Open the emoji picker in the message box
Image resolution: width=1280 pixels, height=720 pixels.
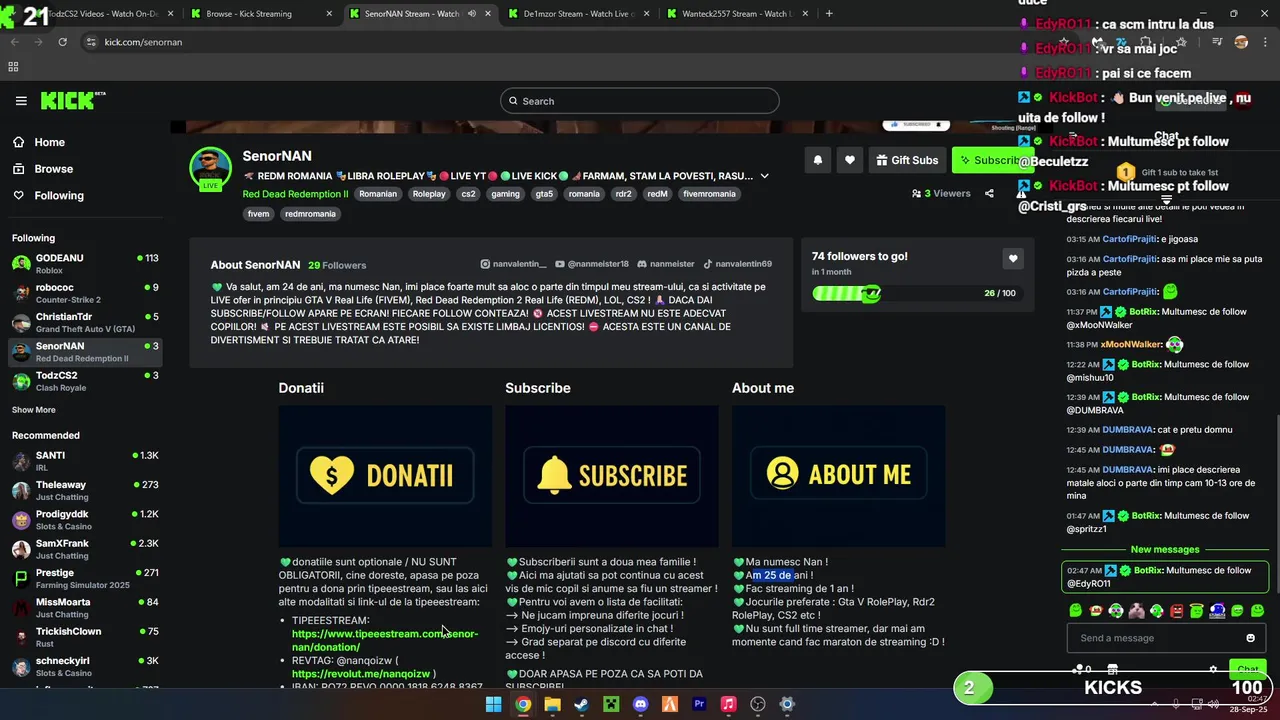pos(1250,638)
